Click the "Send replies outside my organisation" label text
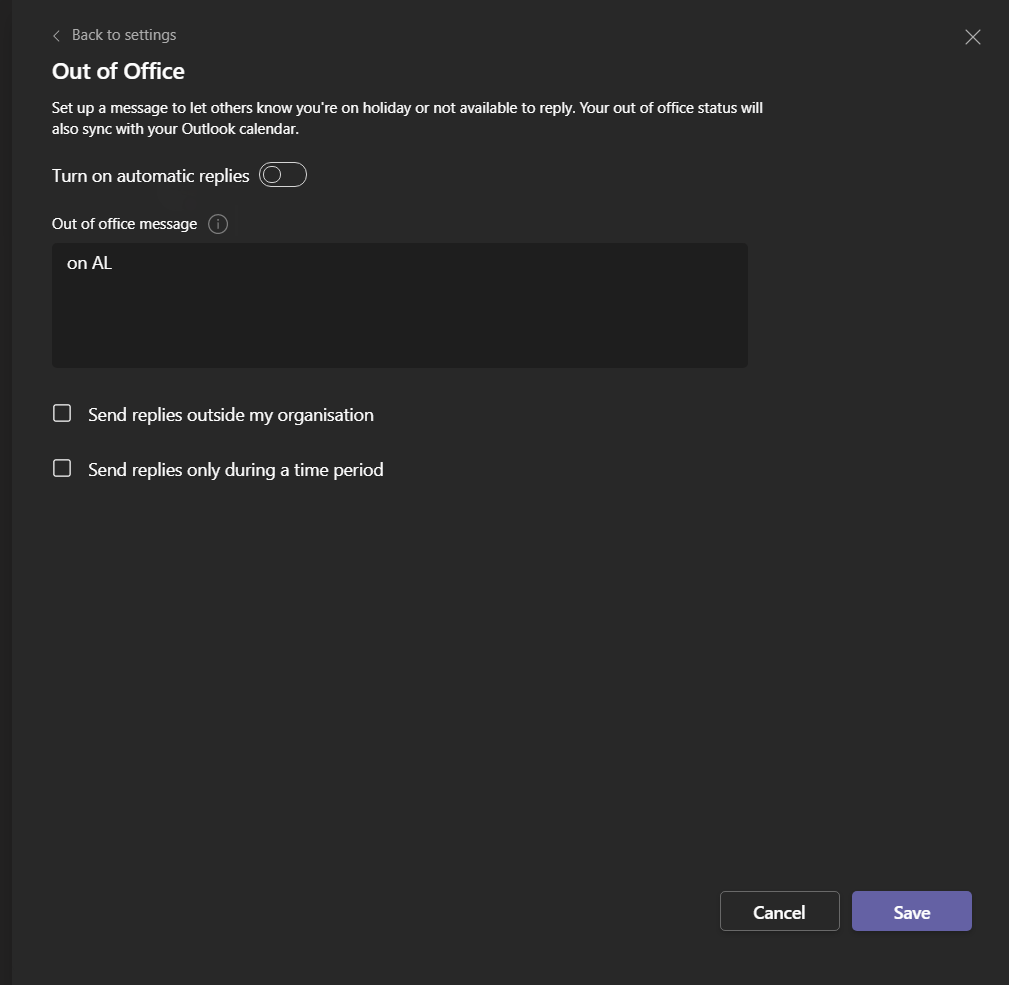Viewport: 1009px width, 985px height. [x=230, y=415]
